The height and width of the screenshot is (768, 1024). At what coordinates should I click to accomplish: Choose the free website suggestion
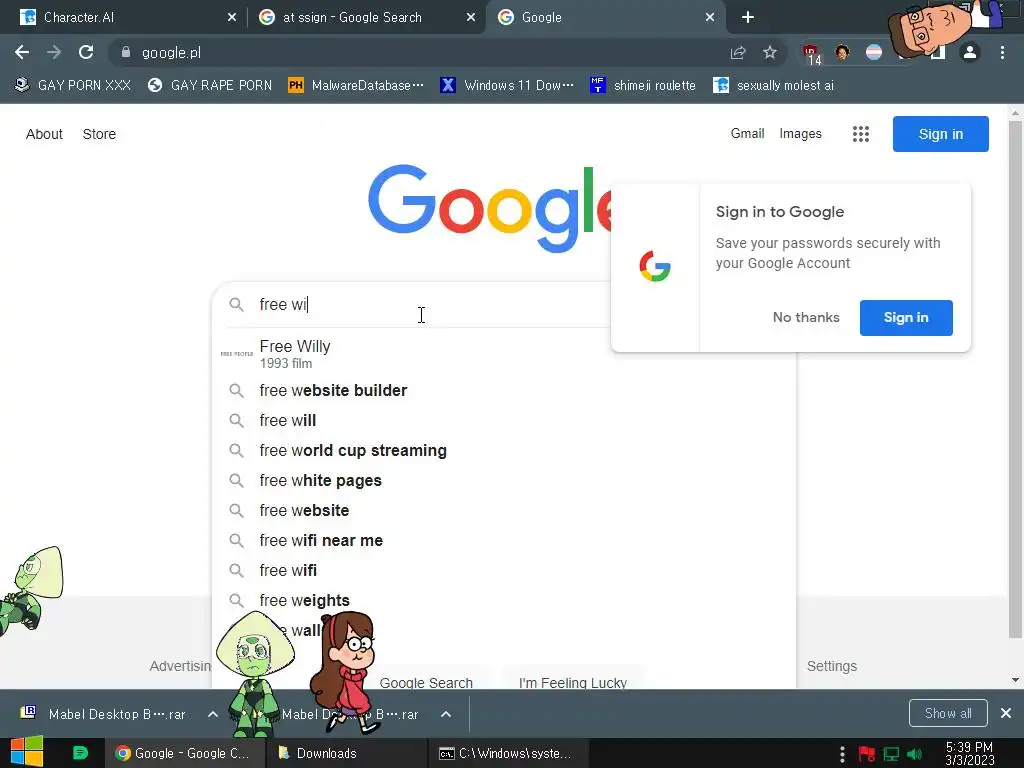click(504, 511)
